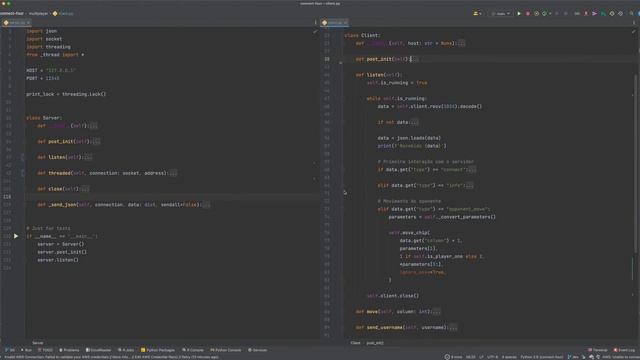Switch to the client.py tab in the right editor
Viewport: 640px width, 360px height.
[x=334, y=22]
